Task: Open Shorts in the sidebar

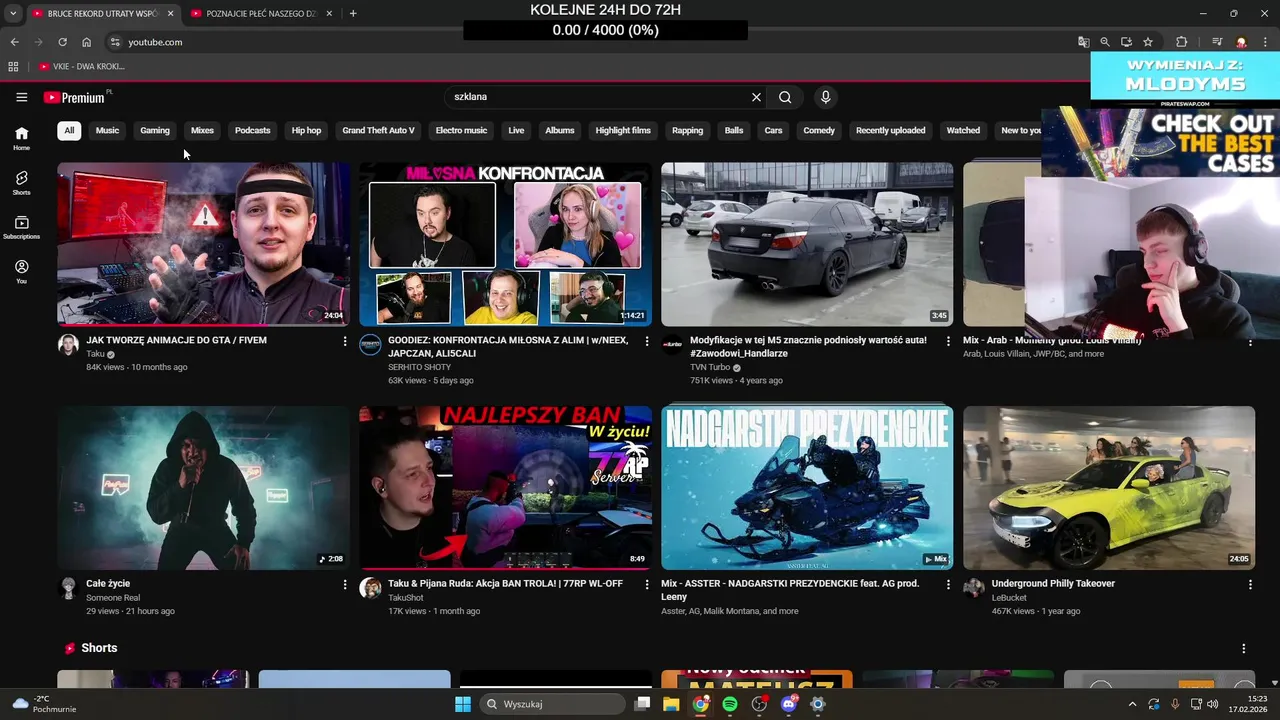Action: (21, 183)
